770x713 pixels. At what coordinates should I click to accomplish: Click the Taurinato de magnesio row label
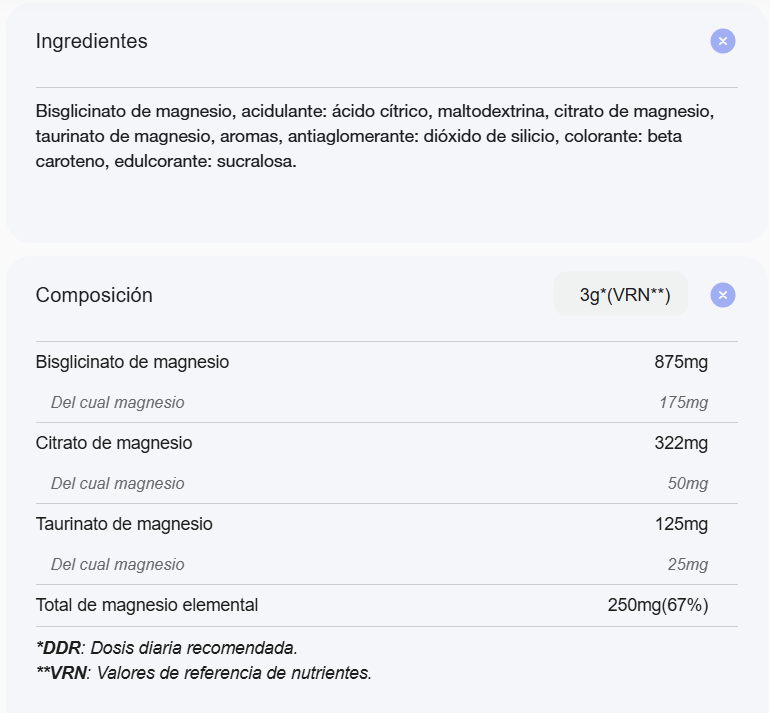(x=124, y=524)
